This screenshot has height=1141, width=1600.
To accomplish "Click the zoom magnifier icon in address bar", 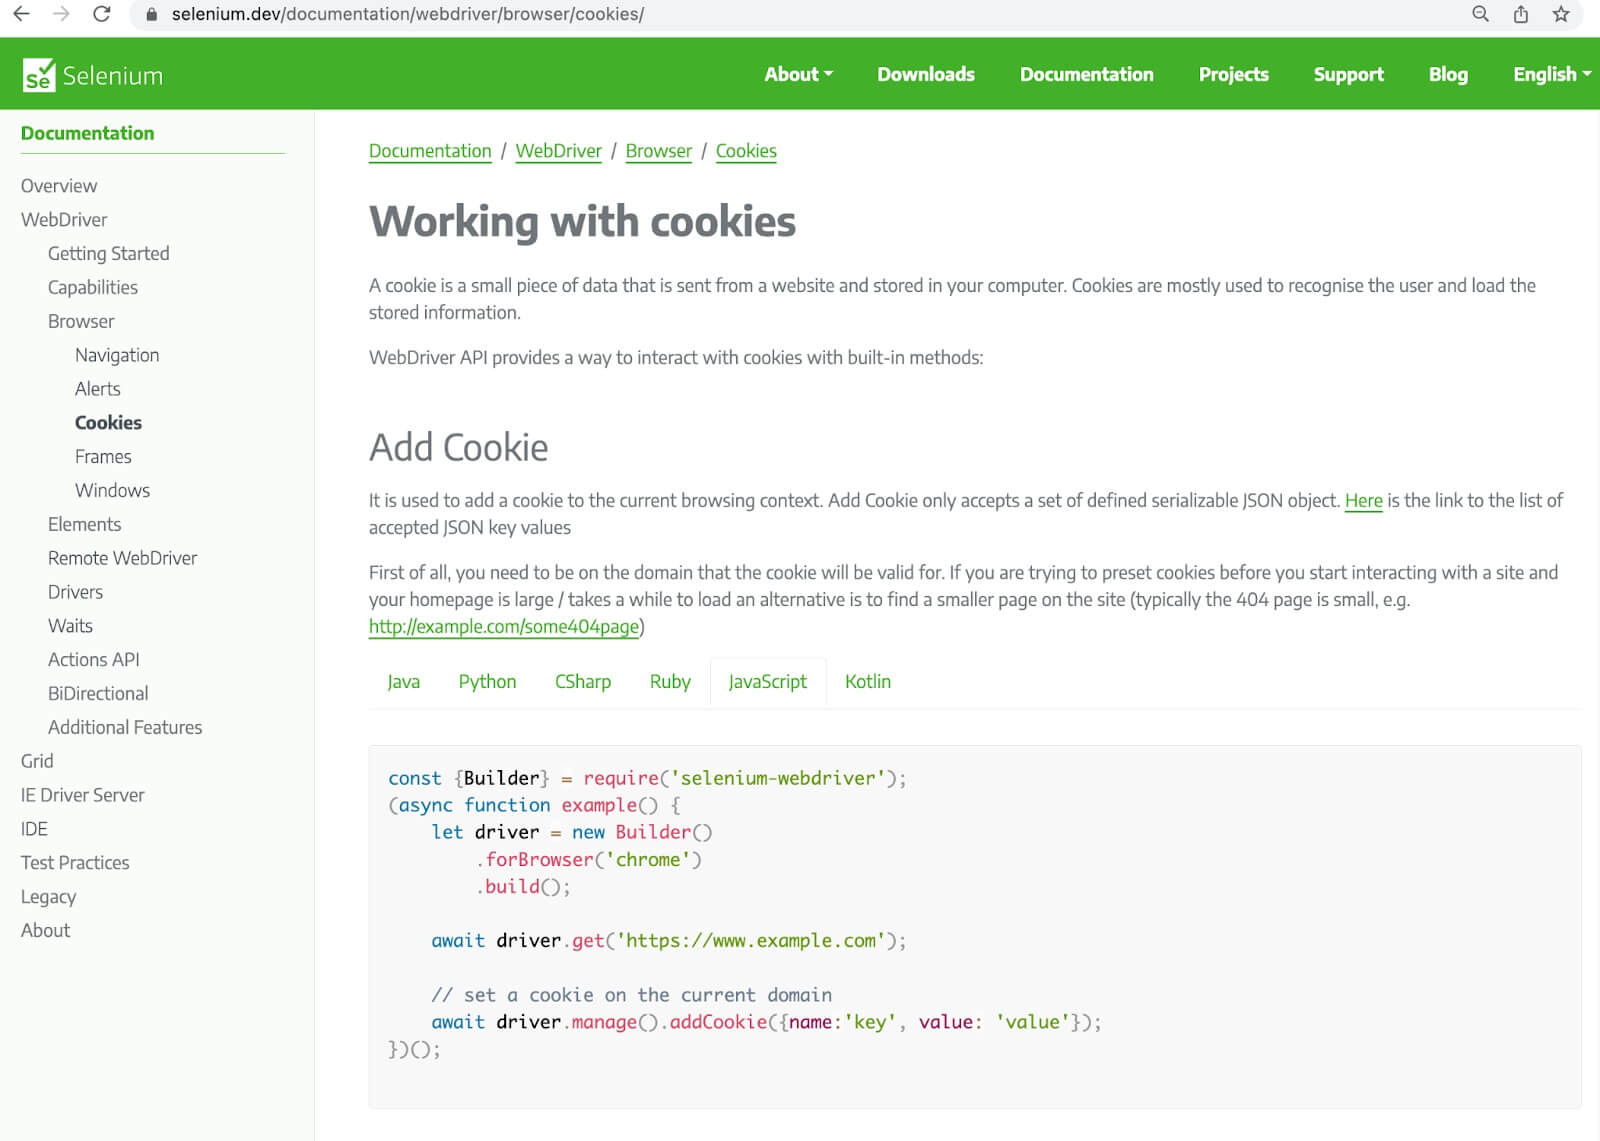I will click(1480, 14).
